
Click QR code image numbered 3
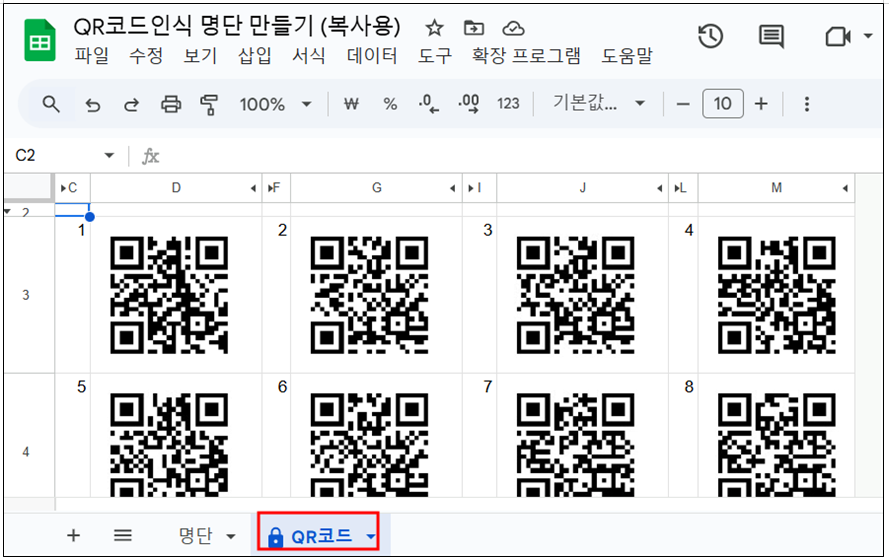(x=575, y=295)
